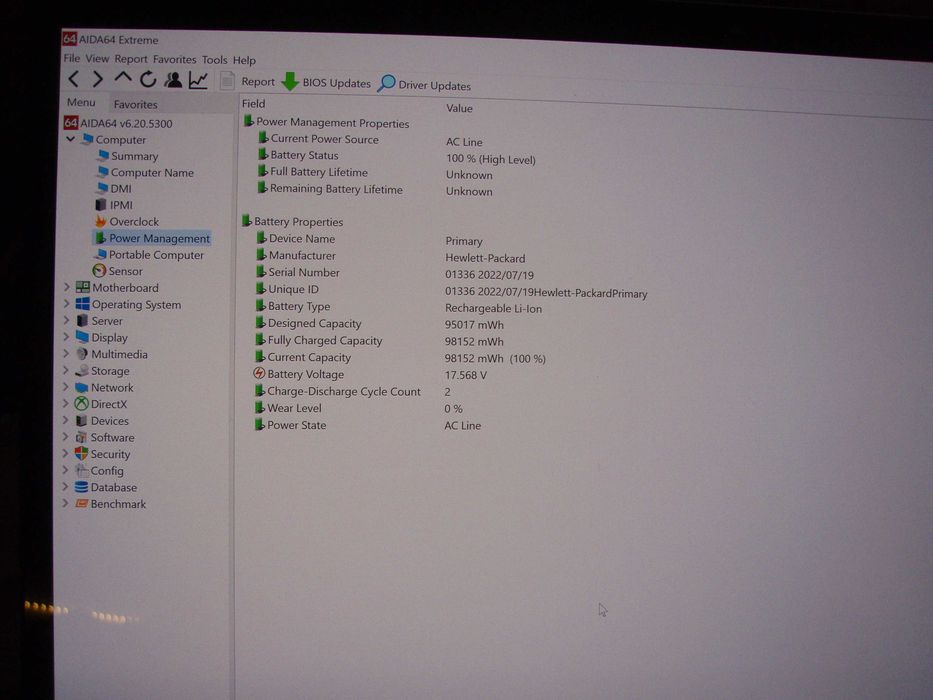Expand the Operating System node
The width and height of the screenshot is (933, 700).
(67, 304)
